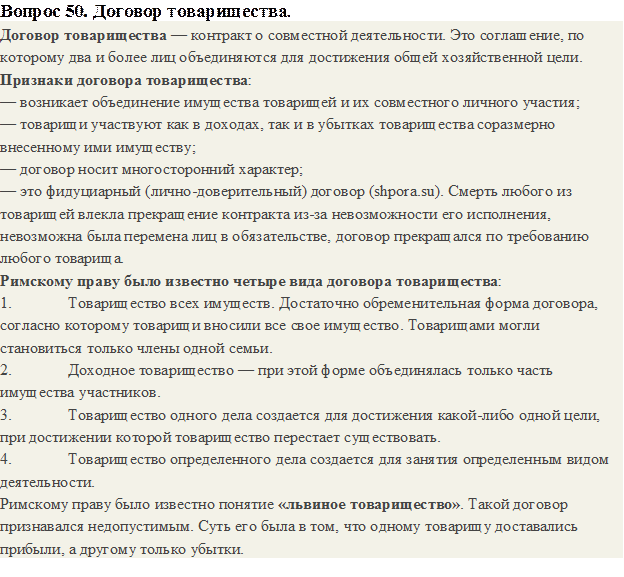Click the line "— договор носит многосторонний характер;"
Screen dimensions: 624x577
click(x=152, y=170)
